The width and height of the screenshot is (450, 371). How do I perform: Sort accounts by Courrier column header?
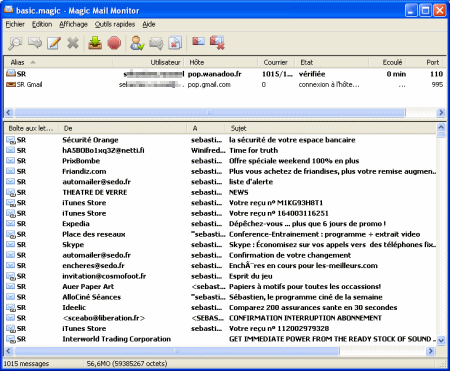pos(276,62)
